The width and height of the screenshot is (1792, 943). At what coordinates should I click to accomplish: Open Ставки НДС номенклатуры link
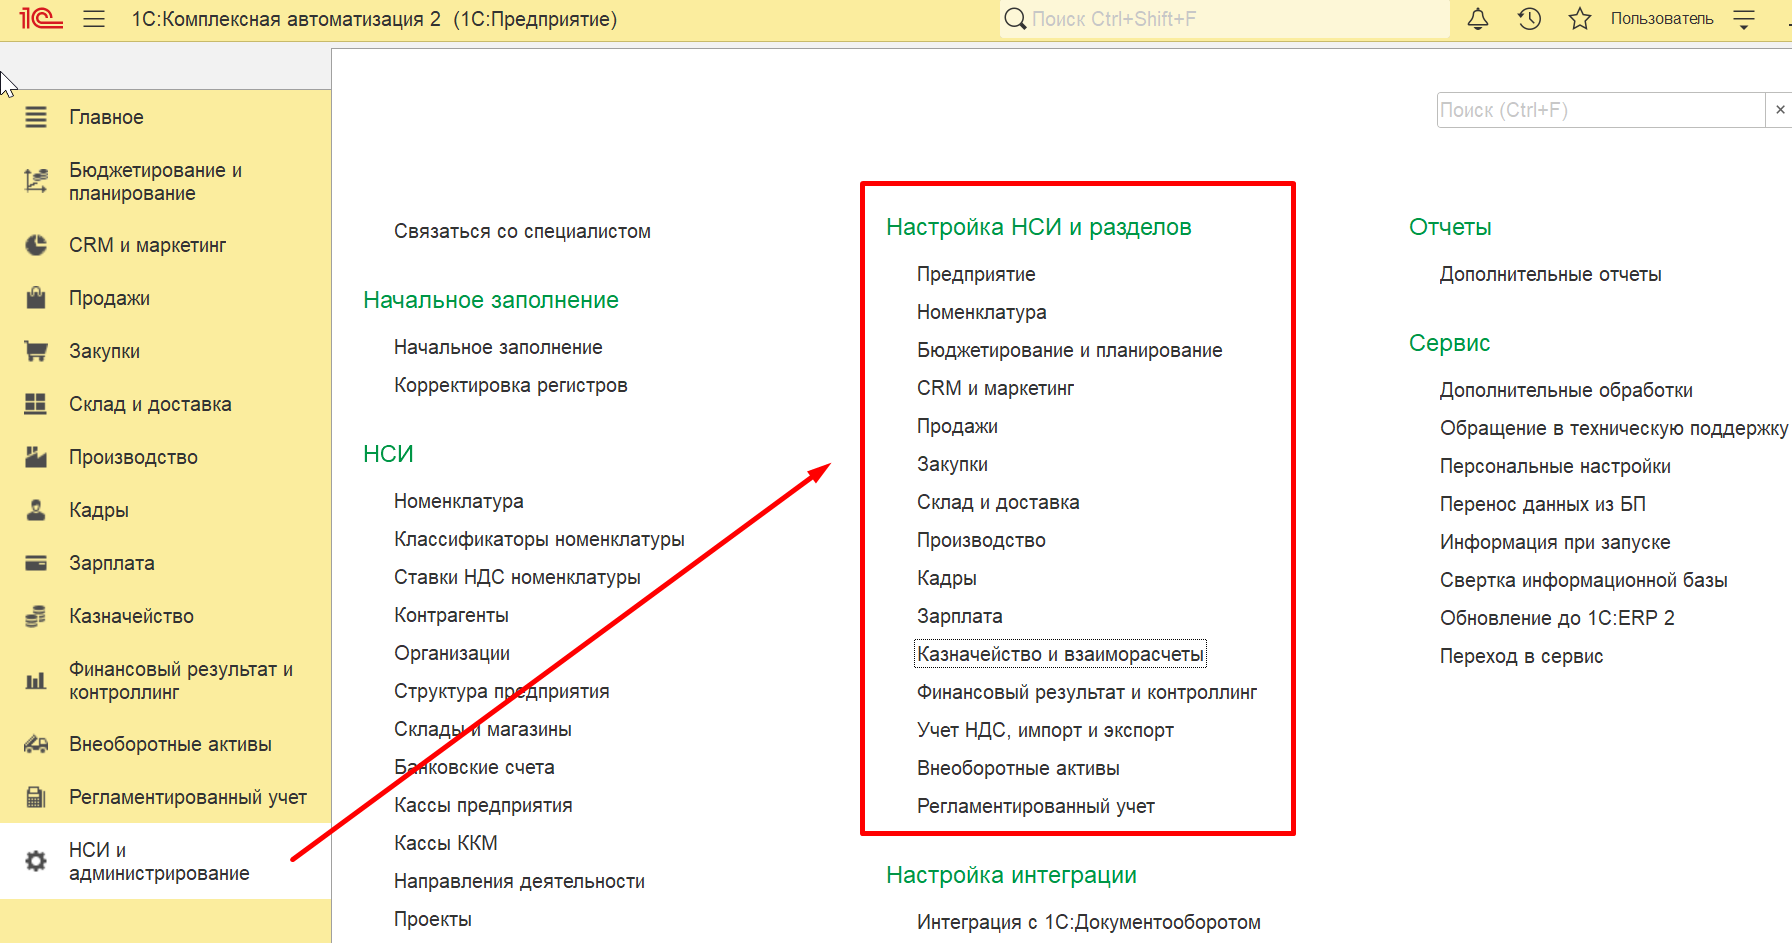pyautogui.click(x=517, y=577)
